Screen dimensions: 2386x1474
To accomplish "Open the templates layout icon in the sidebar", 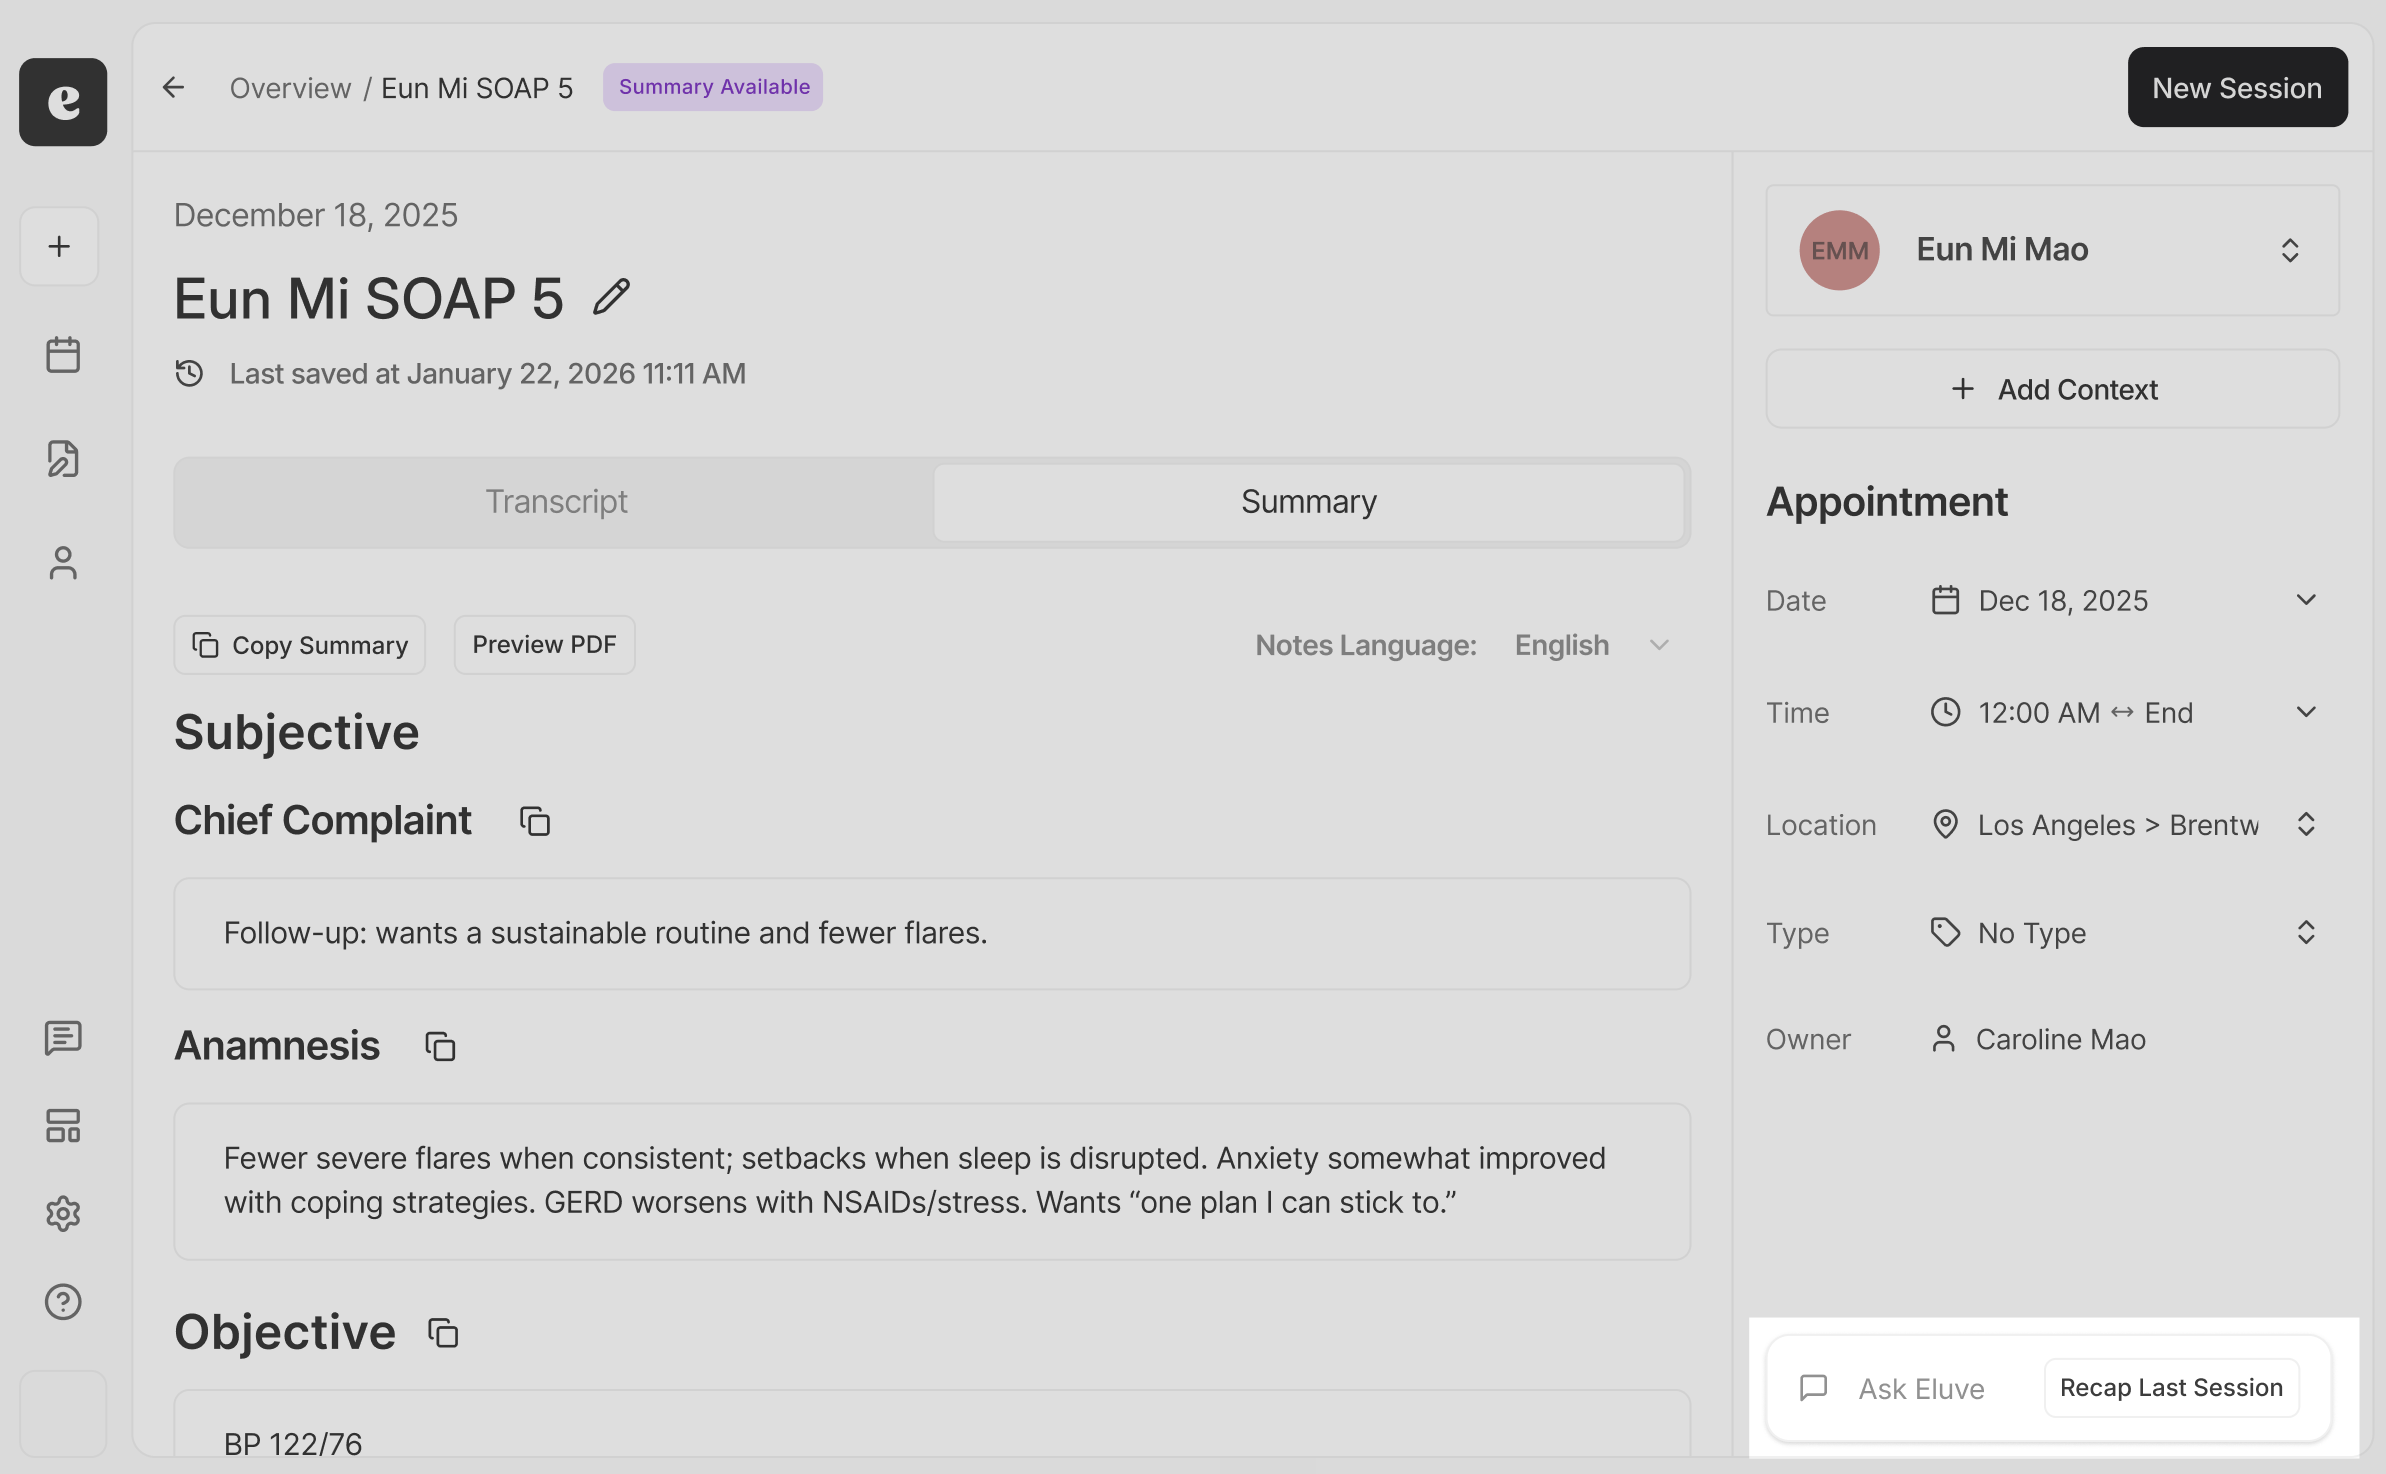I will [63, 1125].
